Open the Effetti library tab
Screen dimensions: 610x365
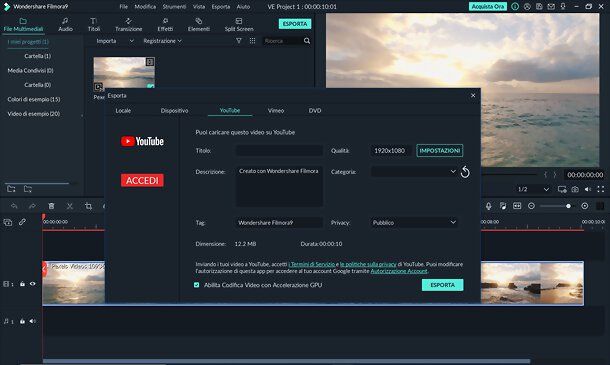click(165, 25)
